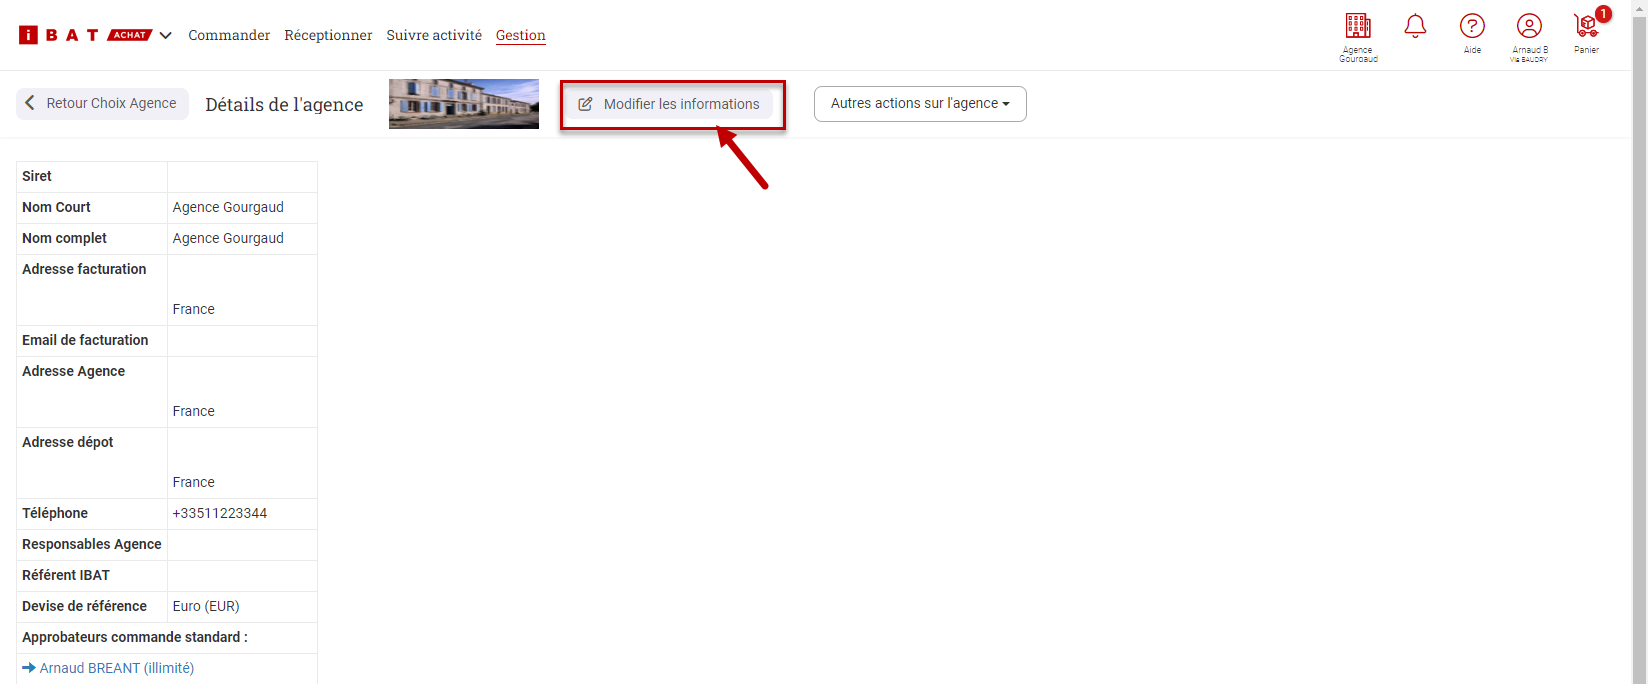Open the Réceptionner menu

(328, 35)
